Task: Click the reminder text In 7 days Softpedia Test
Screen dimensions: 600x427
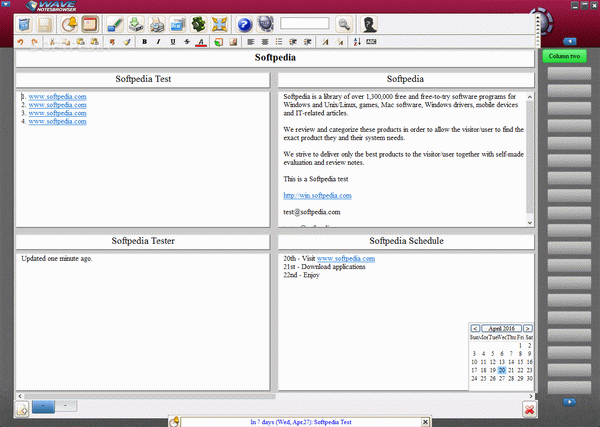Action: click(x=301, y=422)
